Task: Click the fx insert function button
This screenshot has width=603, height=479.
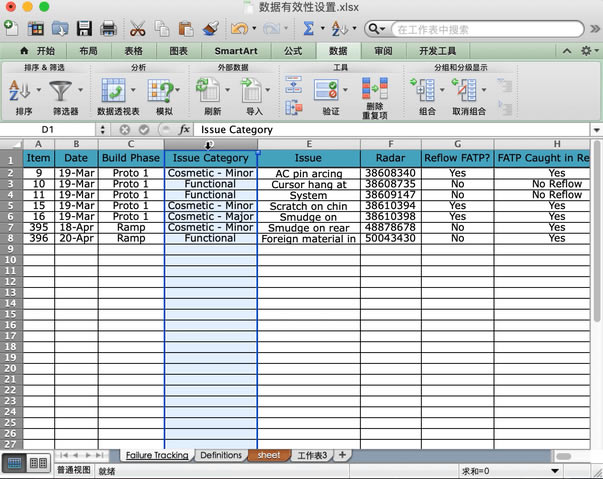Action: [184, 130]
